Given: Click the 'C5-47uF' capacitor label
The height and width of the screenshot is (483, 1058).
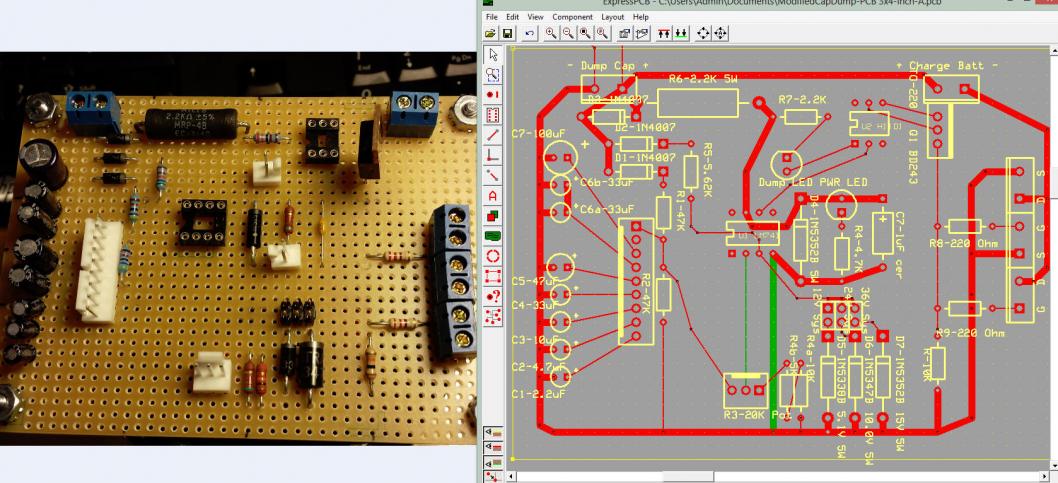Looking at the screenshot, I should [x=535, y=281].
